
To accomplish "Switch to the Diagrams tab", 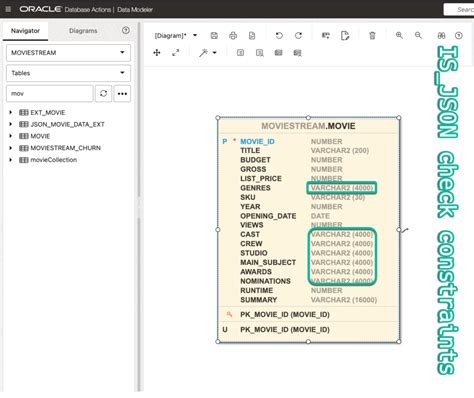I will (x=83, y=31).
